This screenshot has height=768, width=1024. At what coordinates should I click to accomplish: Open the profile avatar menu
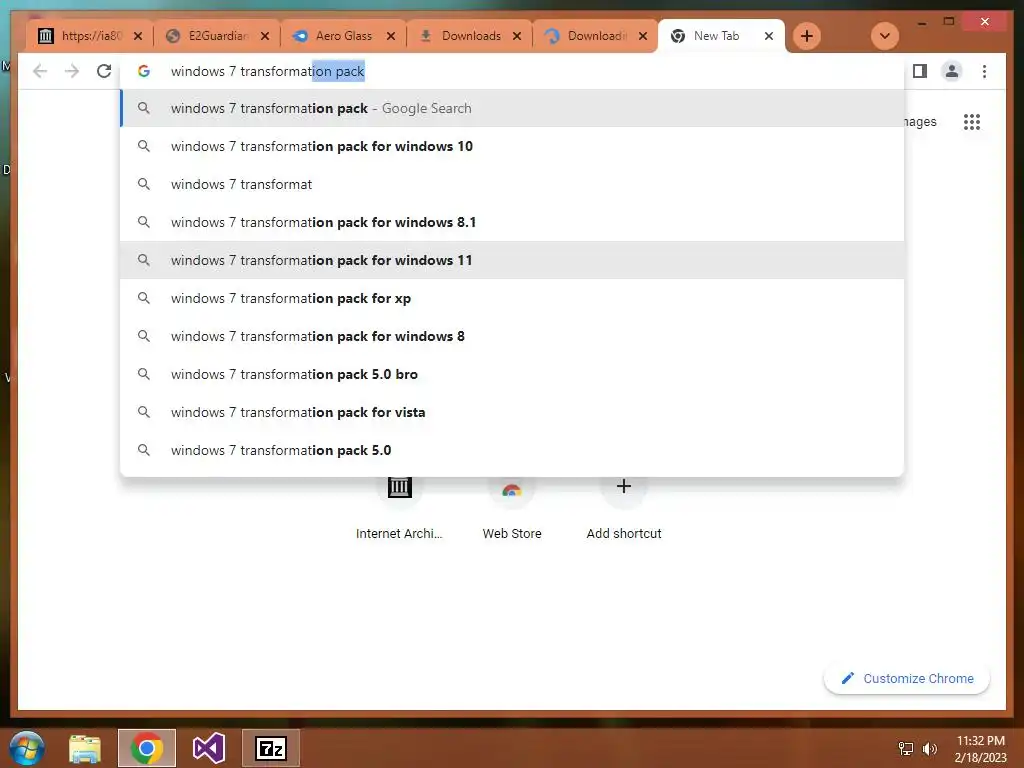[x=952, y=71]
